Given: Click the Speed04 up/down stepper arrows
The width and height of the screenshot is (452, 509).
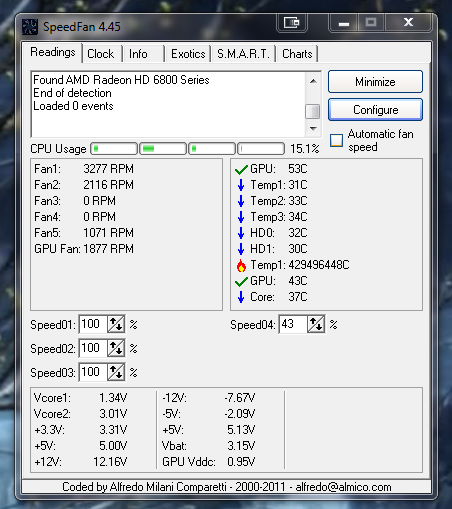Looking at the screenshot, I should (316, 324).
